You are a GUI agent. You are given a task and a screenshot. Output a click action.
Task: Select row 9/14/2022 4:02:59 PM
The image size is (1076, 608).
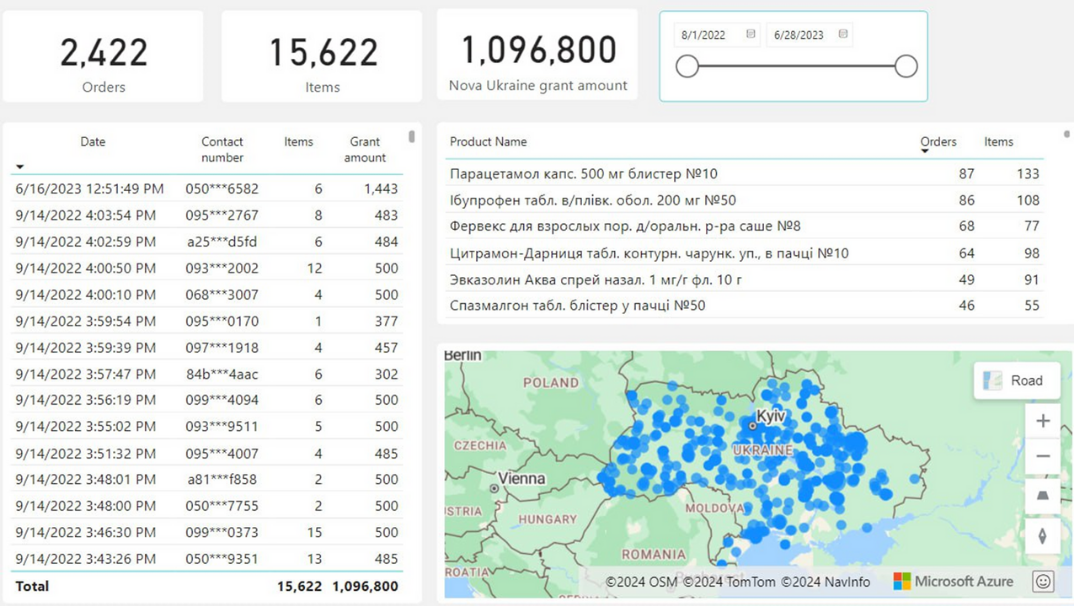(207, 242)
